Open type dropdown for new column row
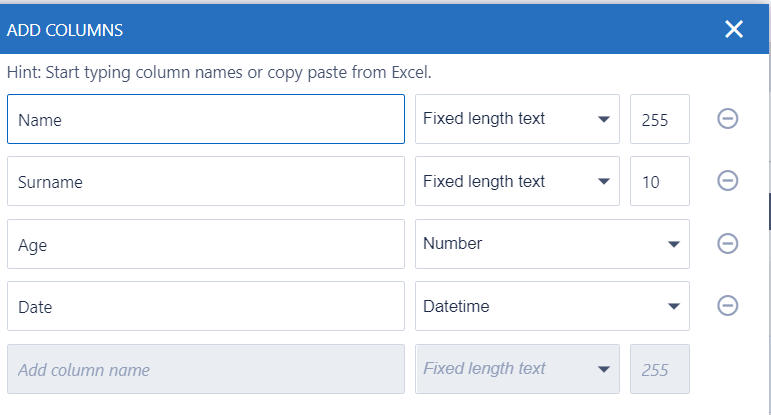The height and width of the screenshot is (415, 771). pos(517,369)
